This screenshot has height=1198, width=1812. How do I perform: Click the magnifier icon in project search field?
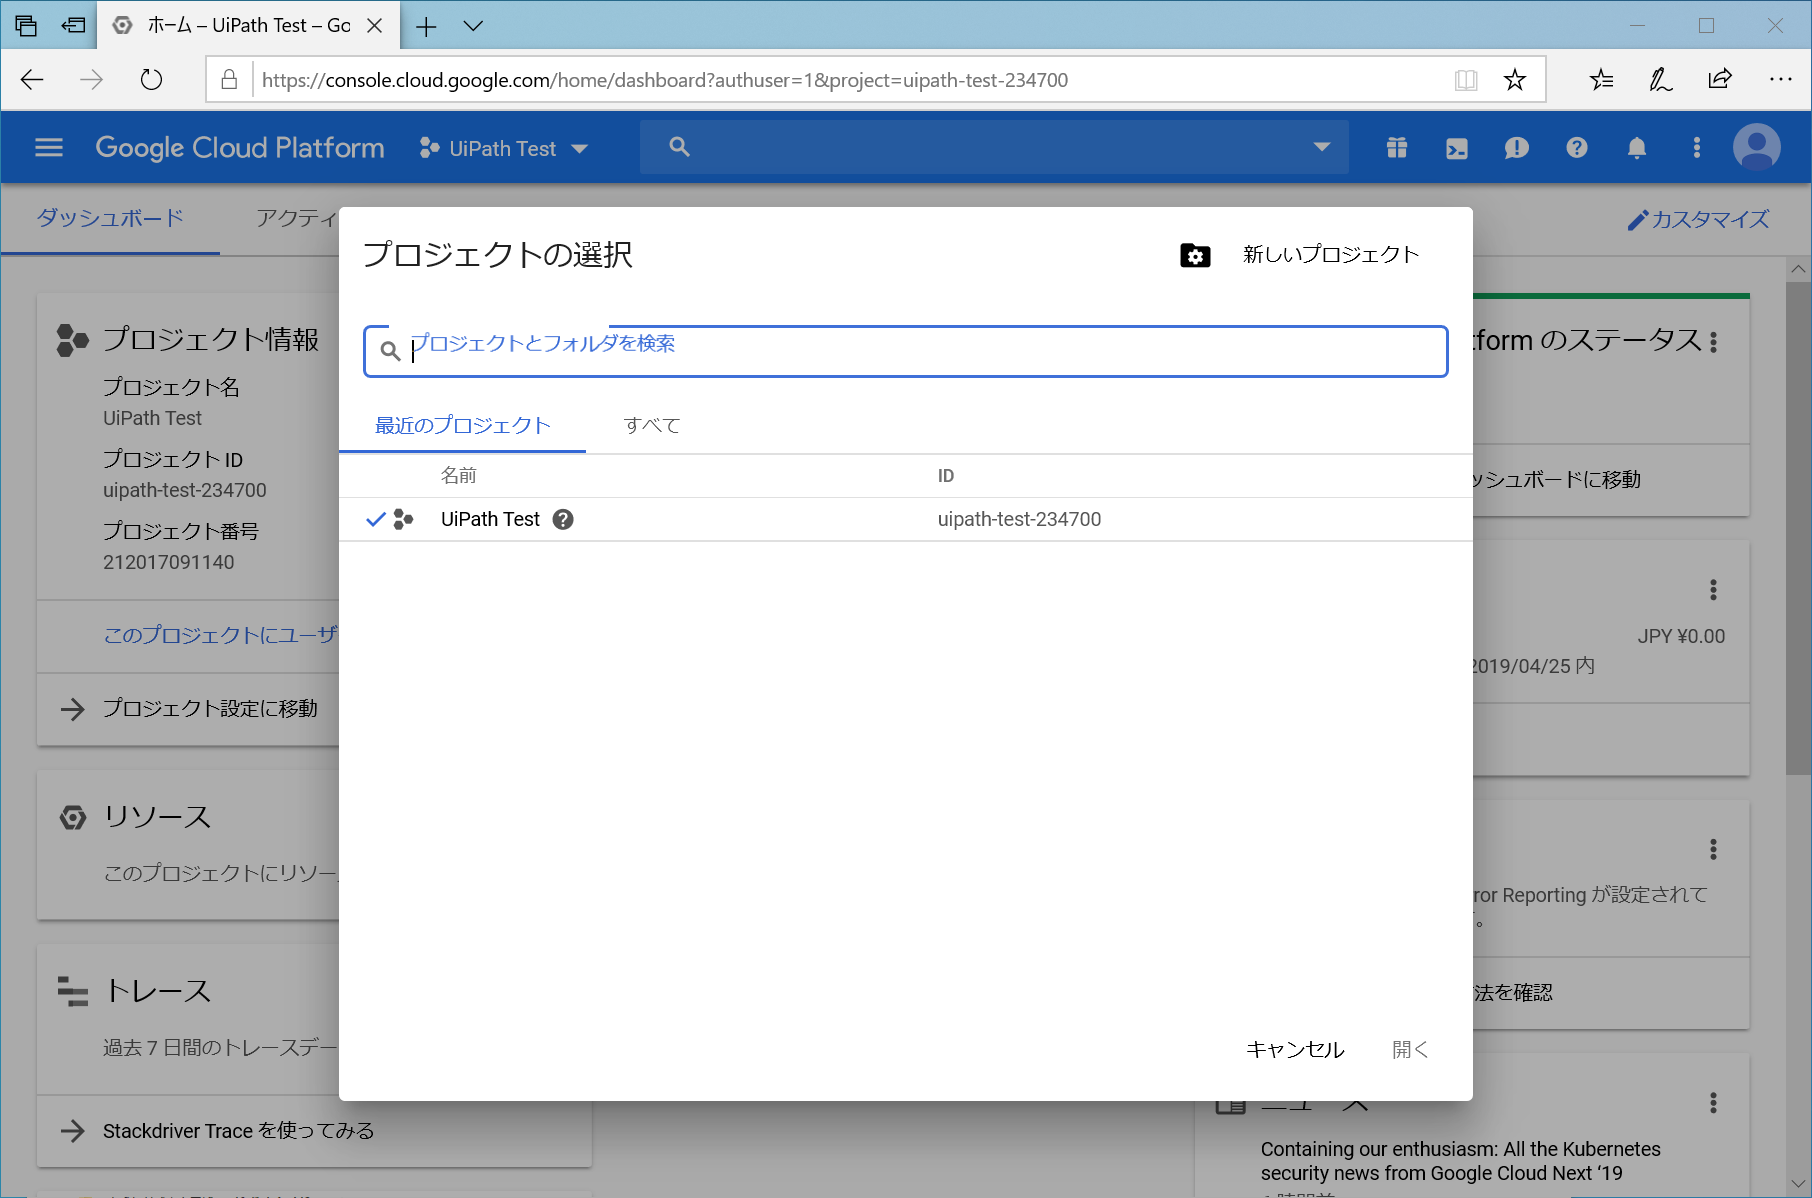point(390,351)
